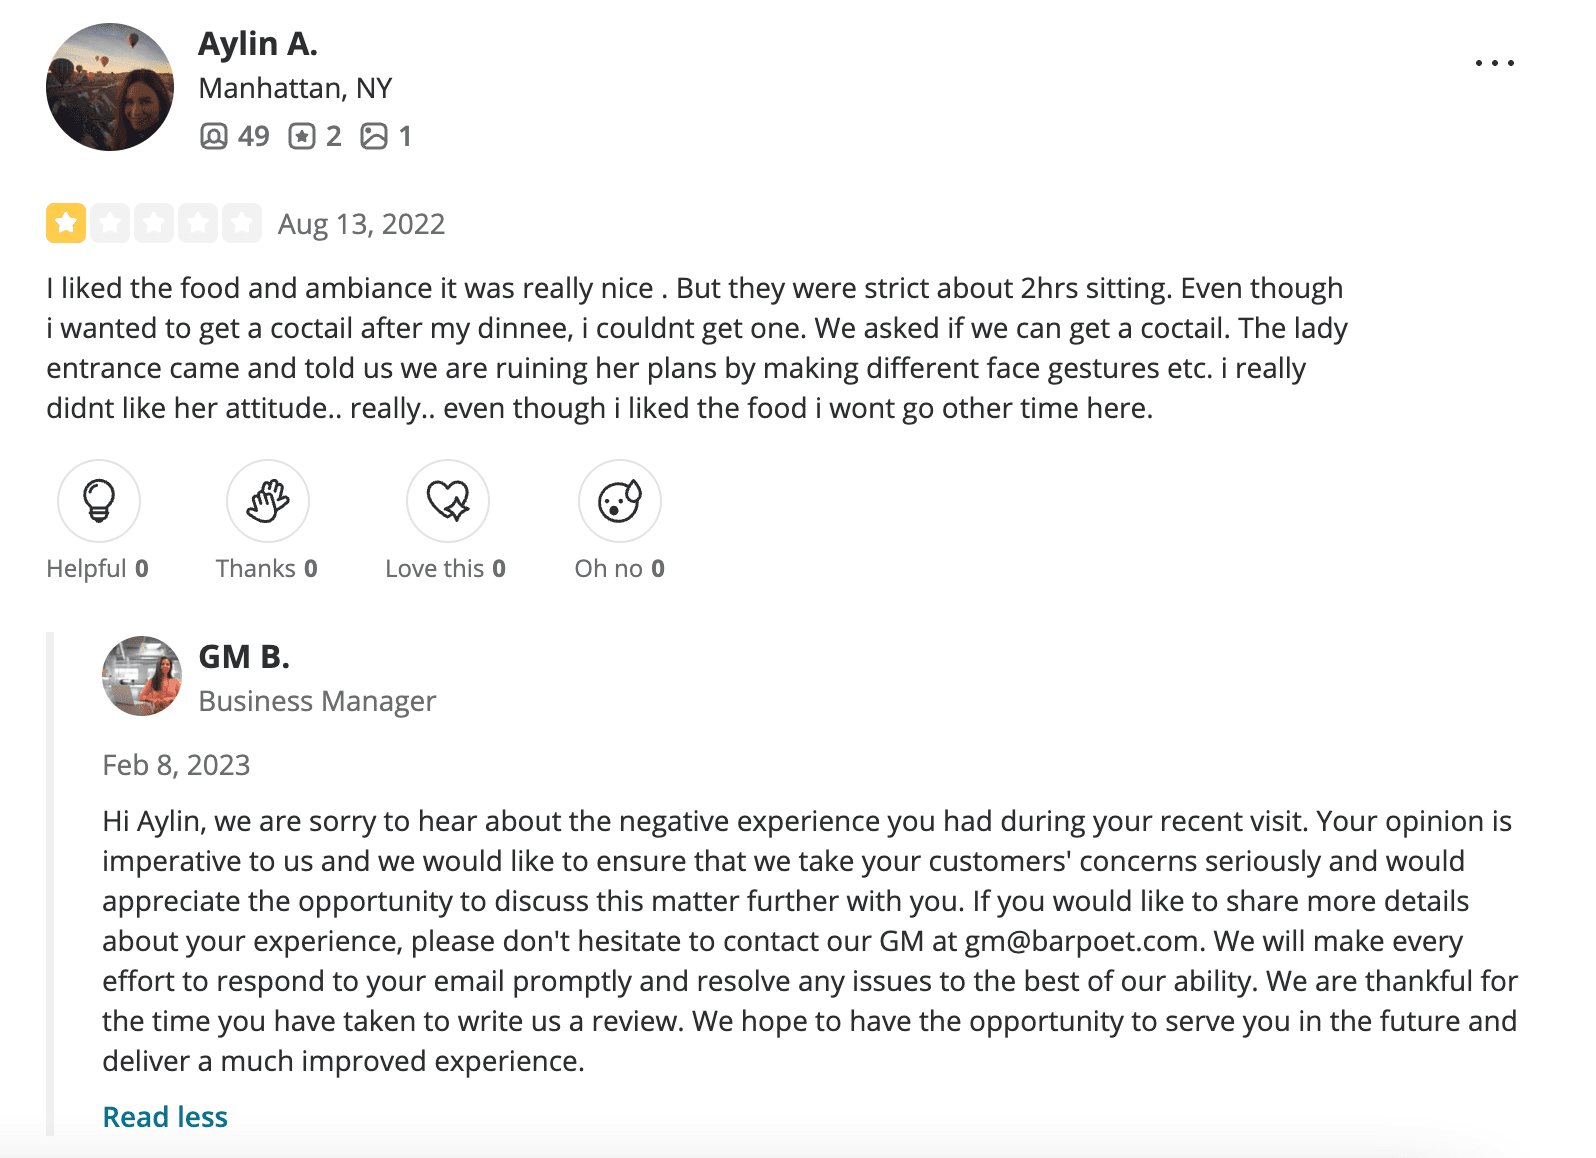This screenshot has width=1596, height=1158.
Task: Click the Aug 13, 2022 review date
Action: coord(362,224)
